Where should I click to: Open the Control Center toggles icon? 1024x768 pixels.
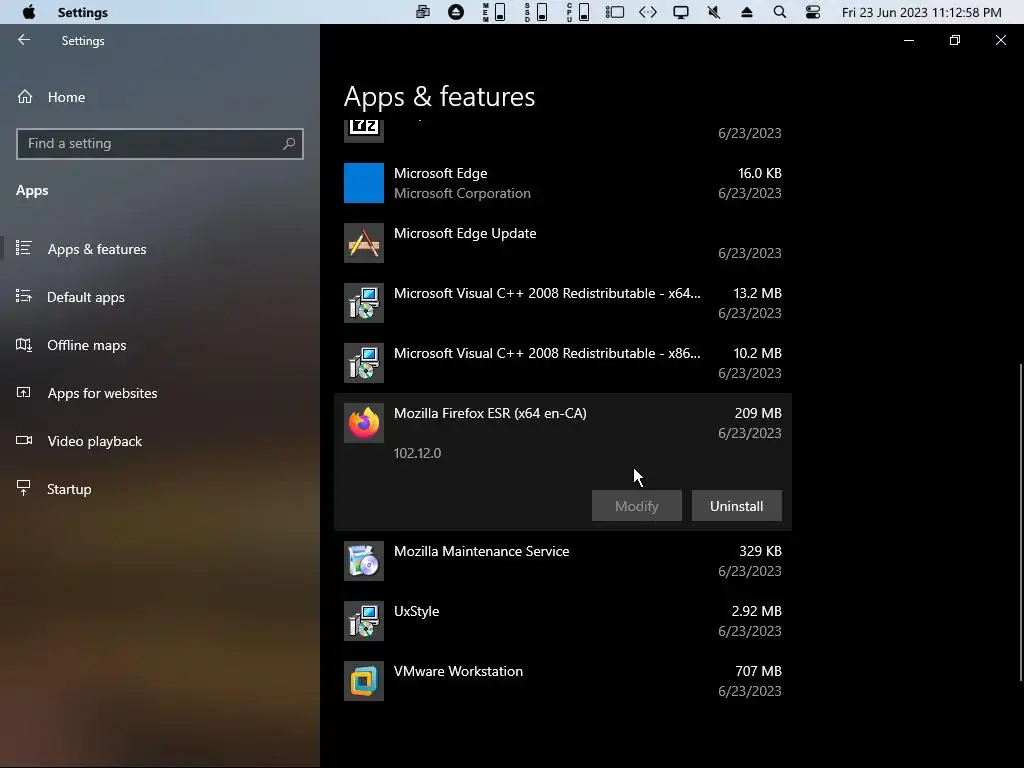[812, 12]
